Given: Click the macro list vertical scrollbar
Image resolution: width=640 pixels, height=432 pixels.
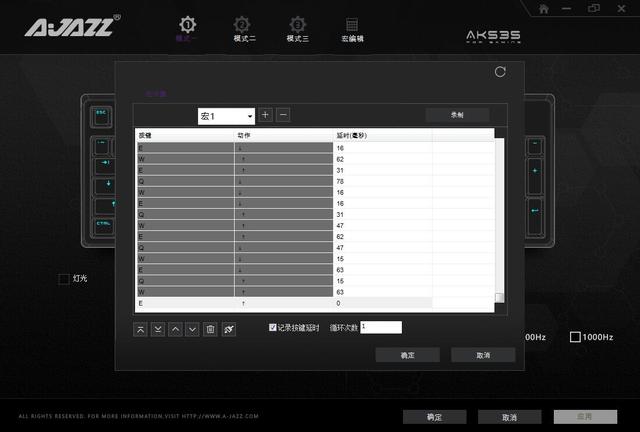Looking at the screenshot, I should (x=499, y=220).
